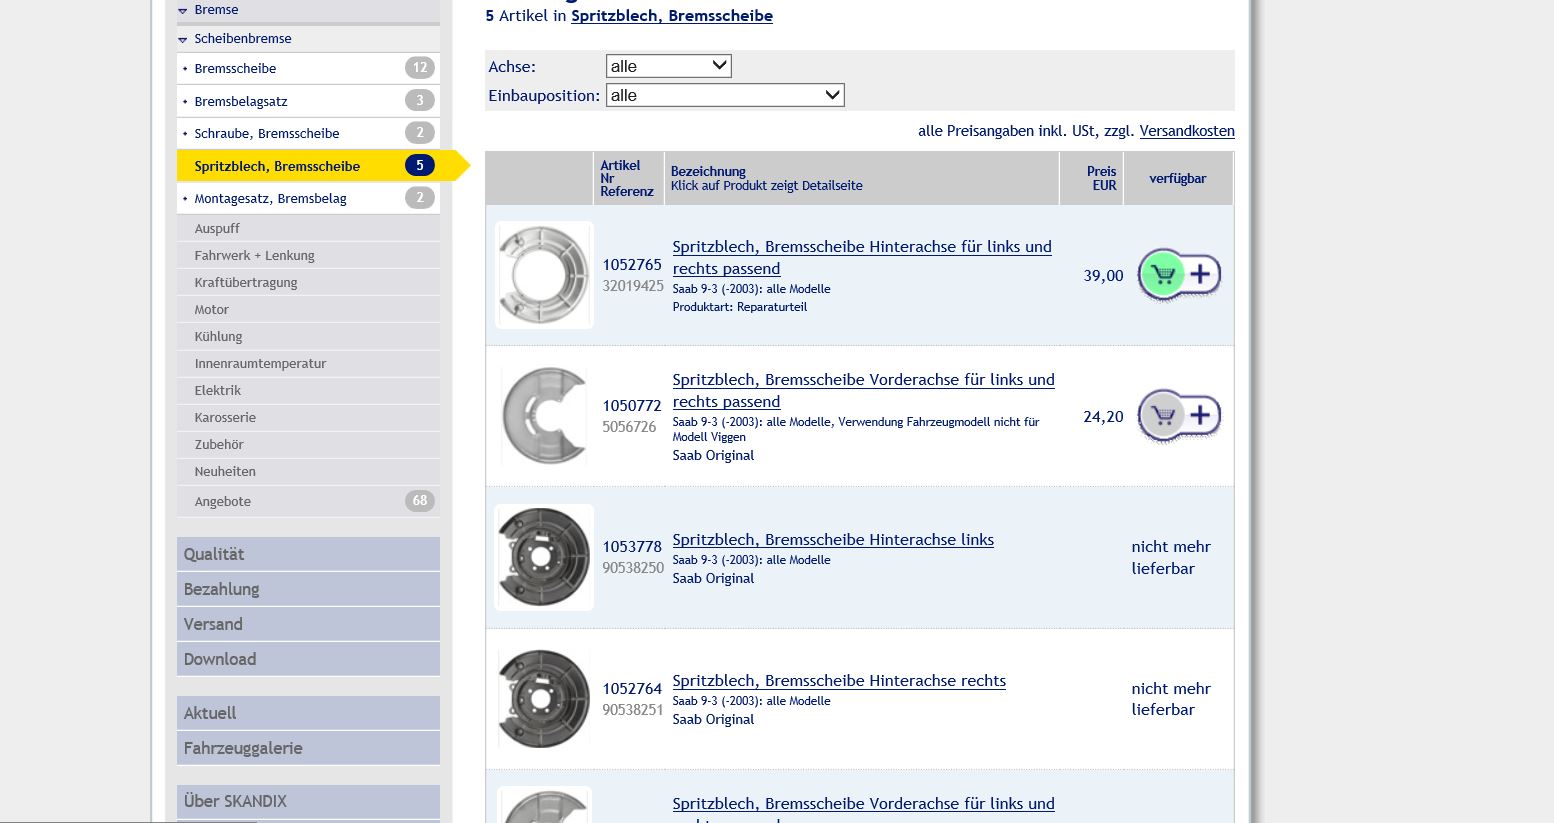Click the Artikel Nr Referenz column header

[628, 178]
